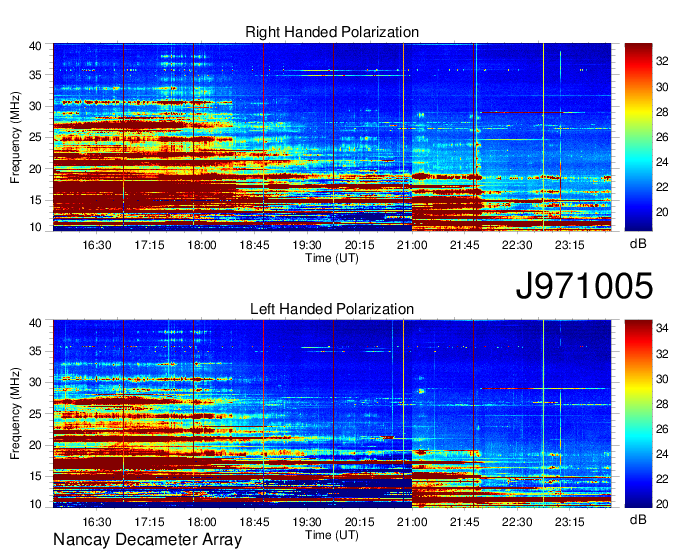Click the 16:30 tick on bottom time axis
Image resolution: width=680 pixels, height=552 pixels.
(97, 522)
